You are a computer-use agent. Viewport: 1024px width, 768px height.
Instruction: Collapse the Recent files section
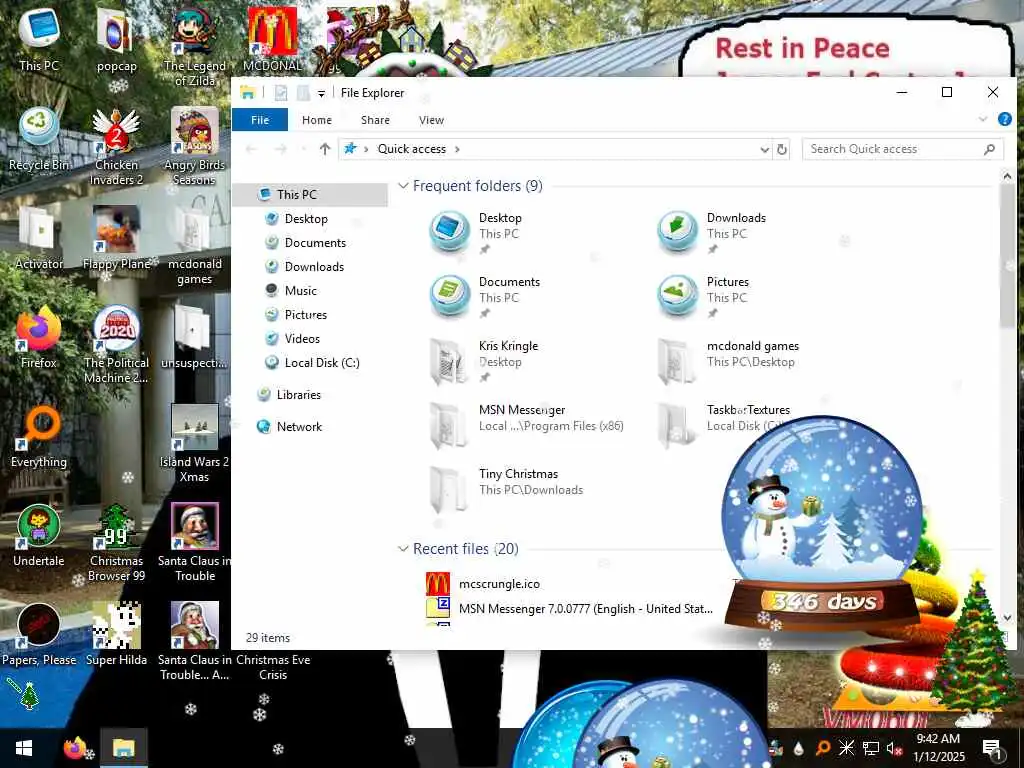pos(404,549)
